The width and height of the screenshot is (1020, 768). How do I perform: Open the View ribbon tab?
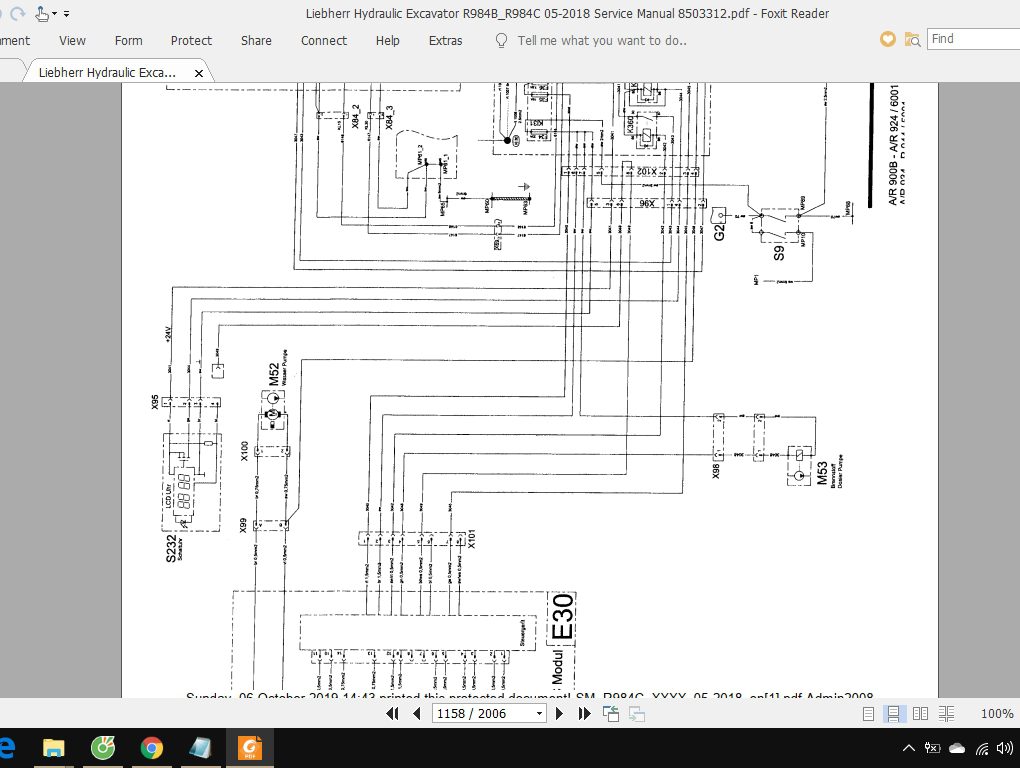72,40
